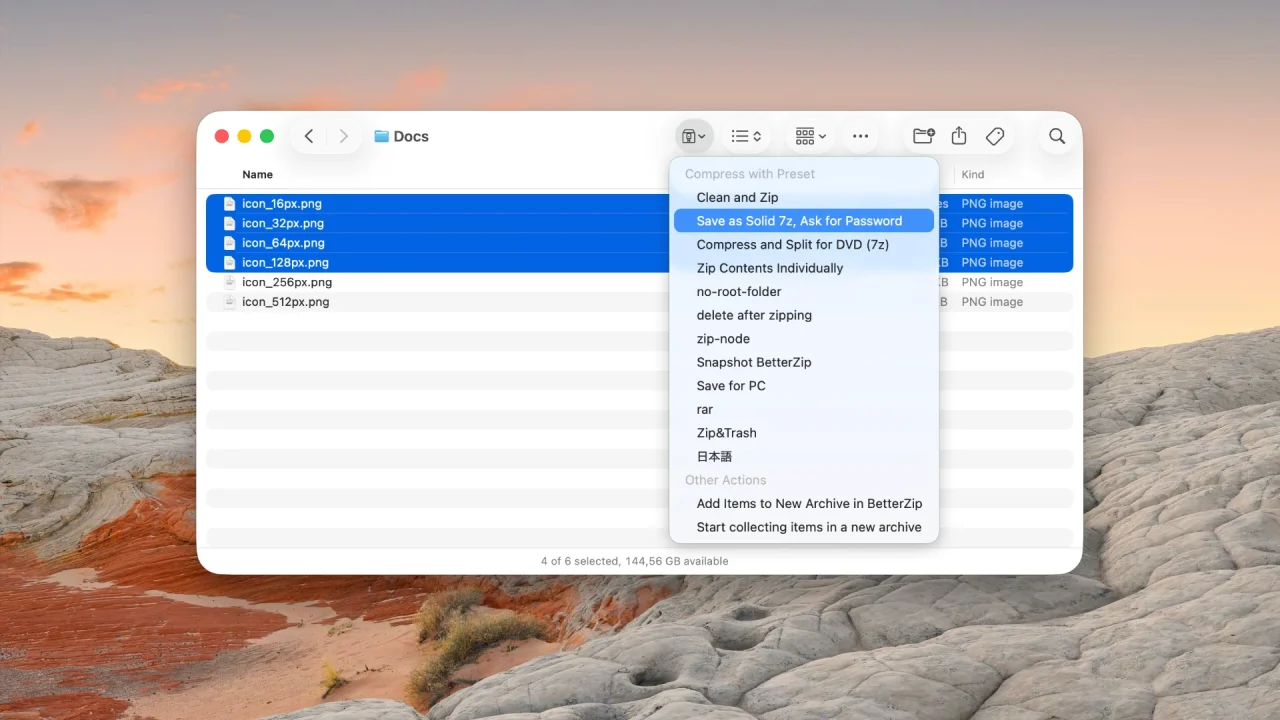1280x720 pixels.
Task: Select the no-root-folder preset
Action: coord(804,291)
